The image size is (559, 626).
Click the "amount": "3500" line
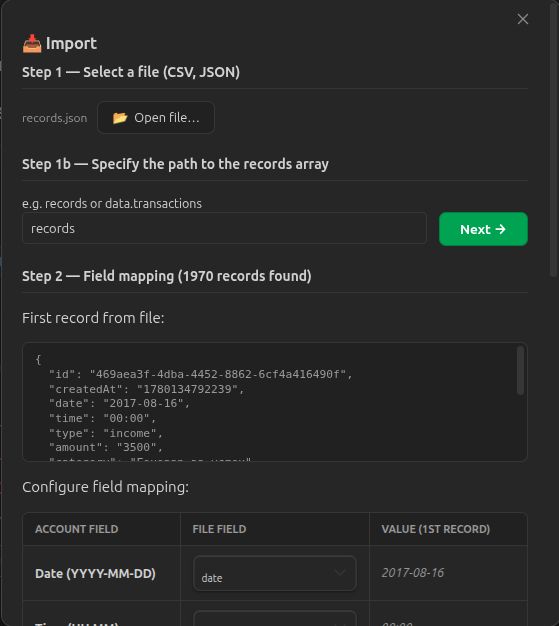pyautogui.click(x=106, y=447)
